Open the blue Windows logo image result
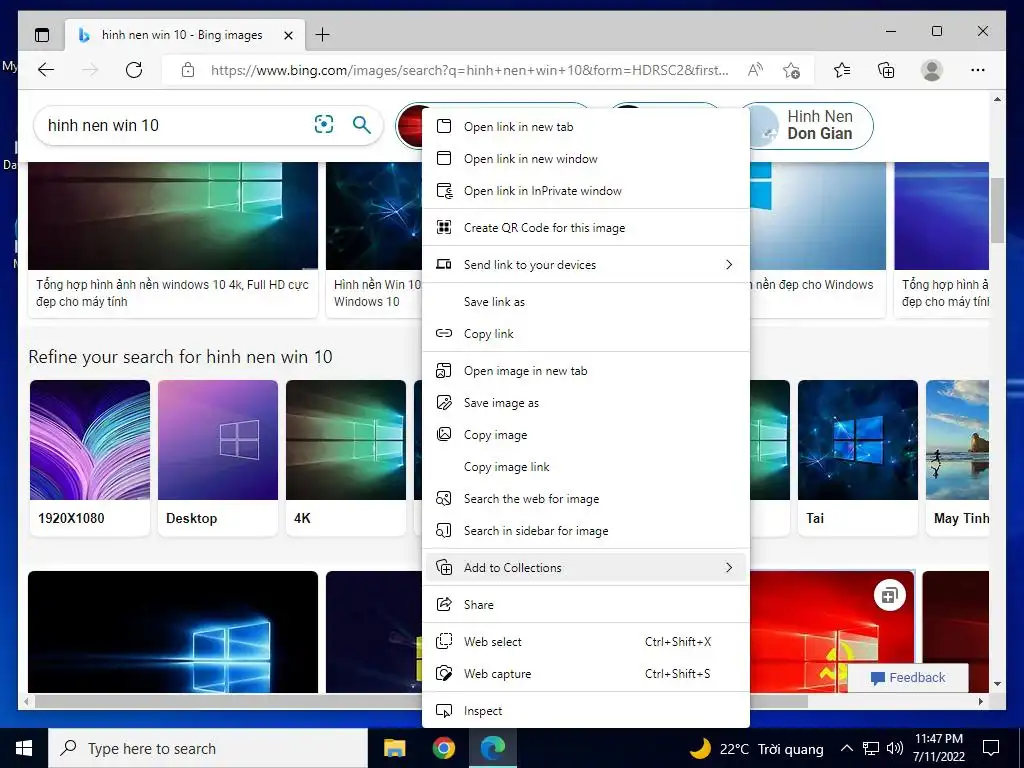The width and height of the screenshot is (1024, 768). (x=173, y=632)
